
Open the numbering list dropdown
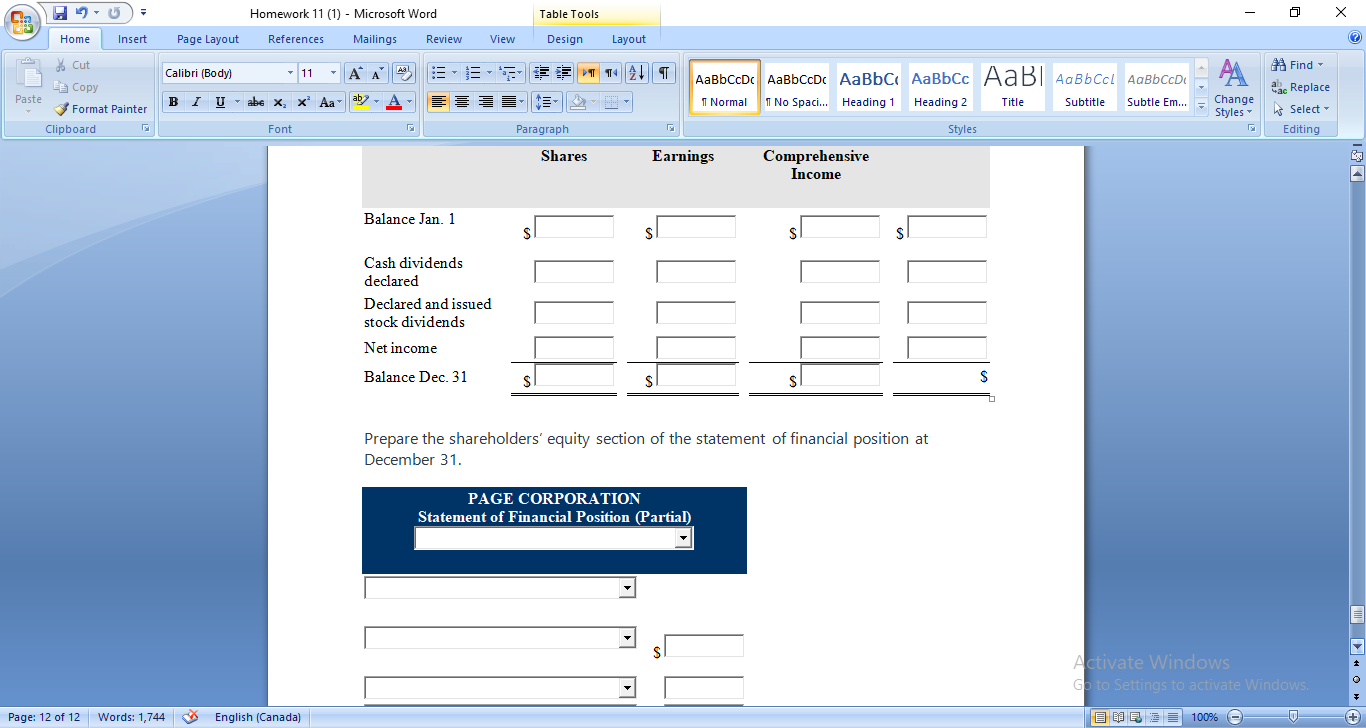(x=491, y=73)
